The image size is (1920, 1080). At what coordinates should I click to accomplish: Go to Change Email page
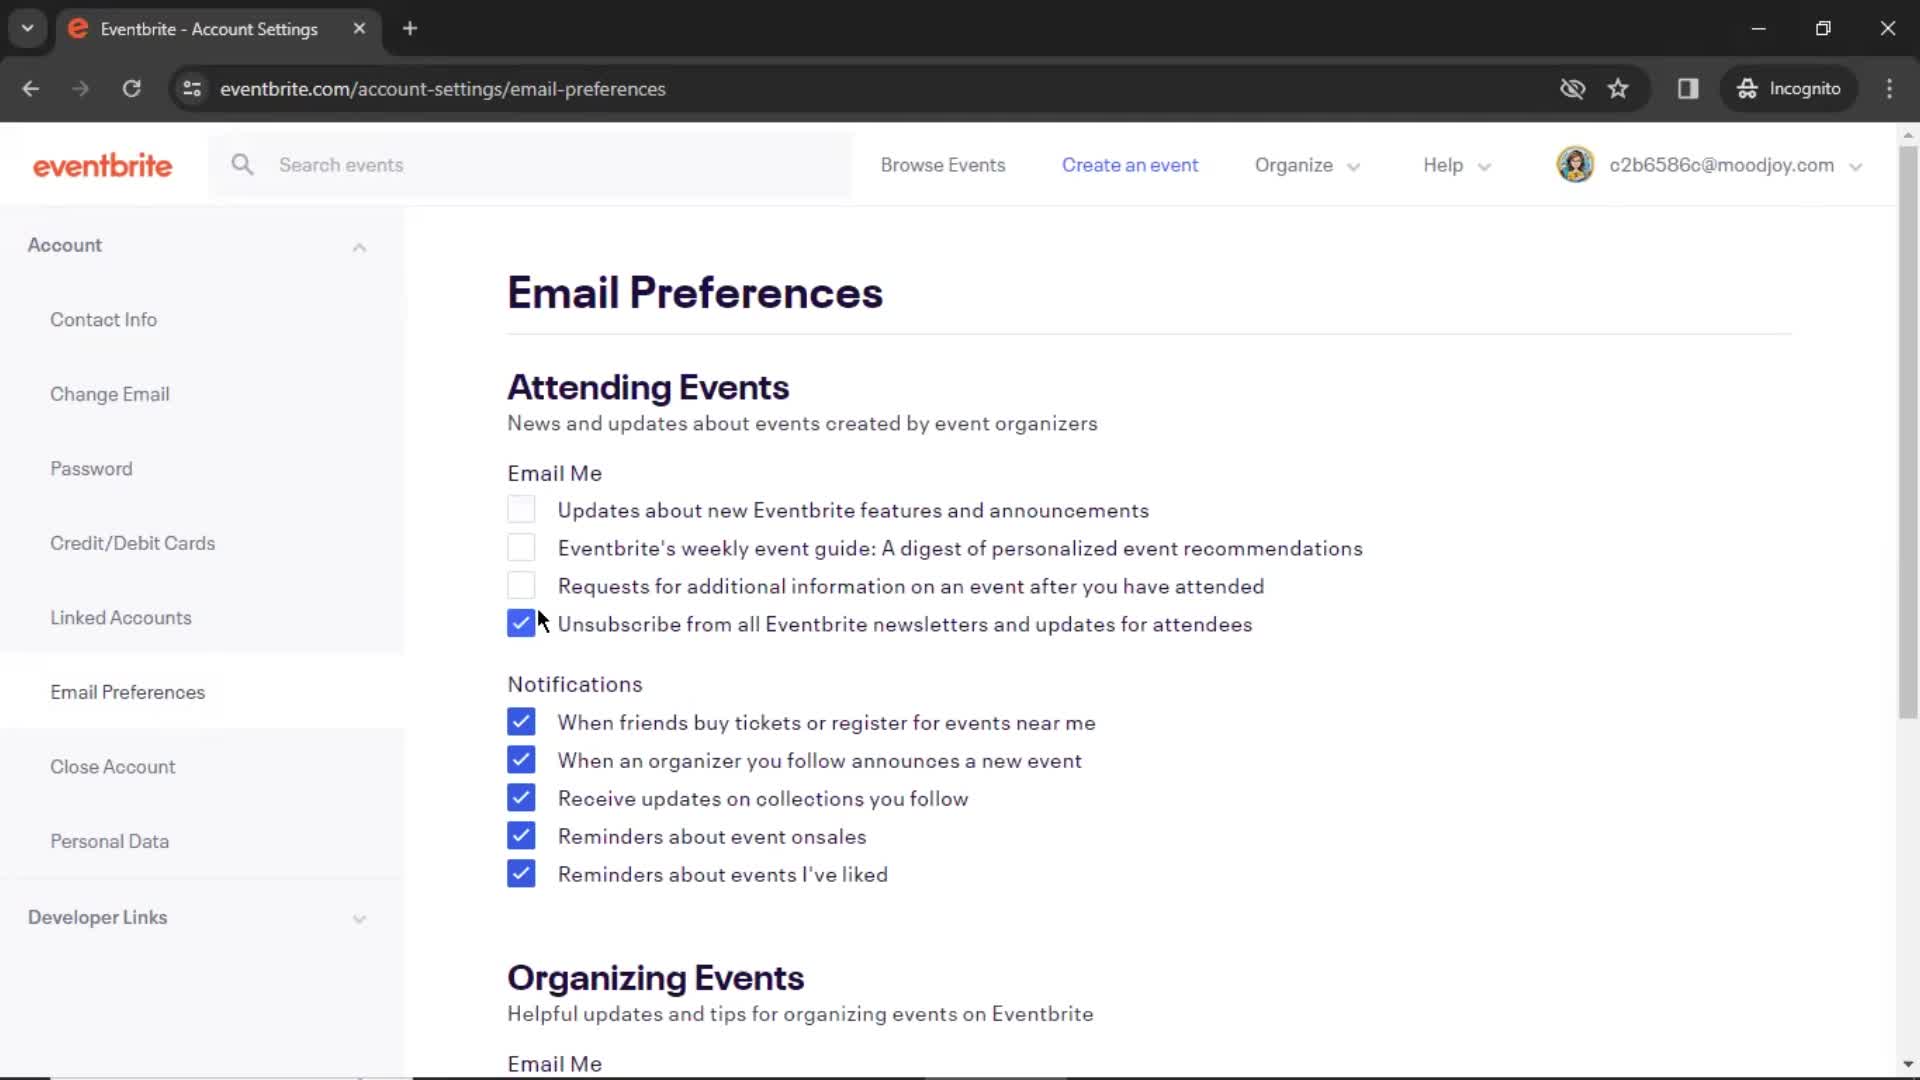(x=110, y=394)
